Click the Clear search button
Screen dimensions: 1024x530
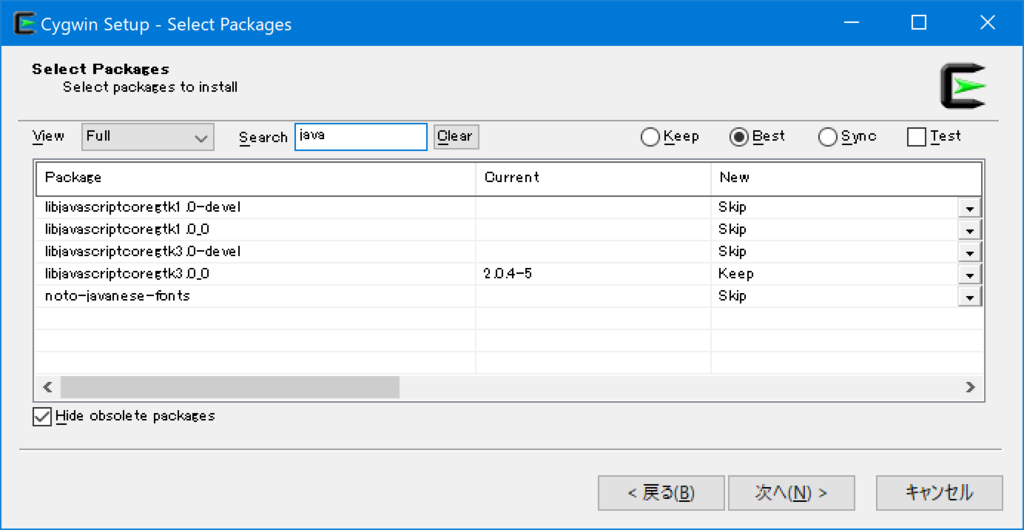pos(456,137)
